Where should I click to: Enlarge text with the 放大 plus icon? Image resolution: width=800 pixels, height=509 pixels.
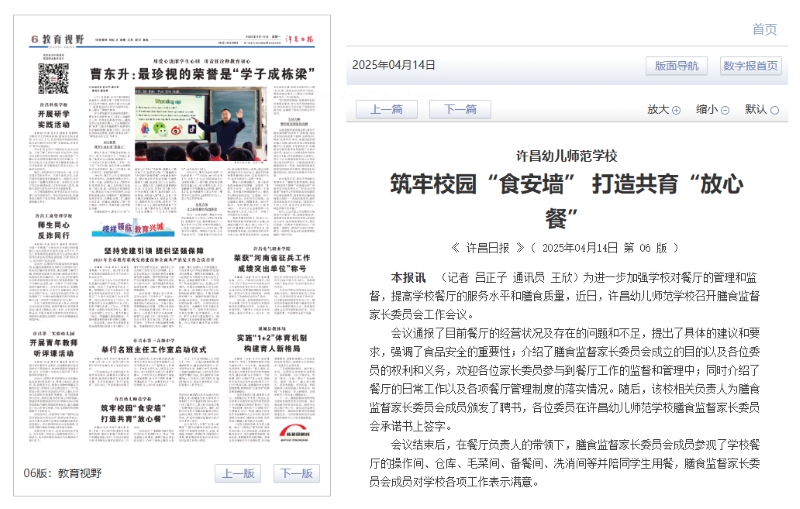click(676, 110)
